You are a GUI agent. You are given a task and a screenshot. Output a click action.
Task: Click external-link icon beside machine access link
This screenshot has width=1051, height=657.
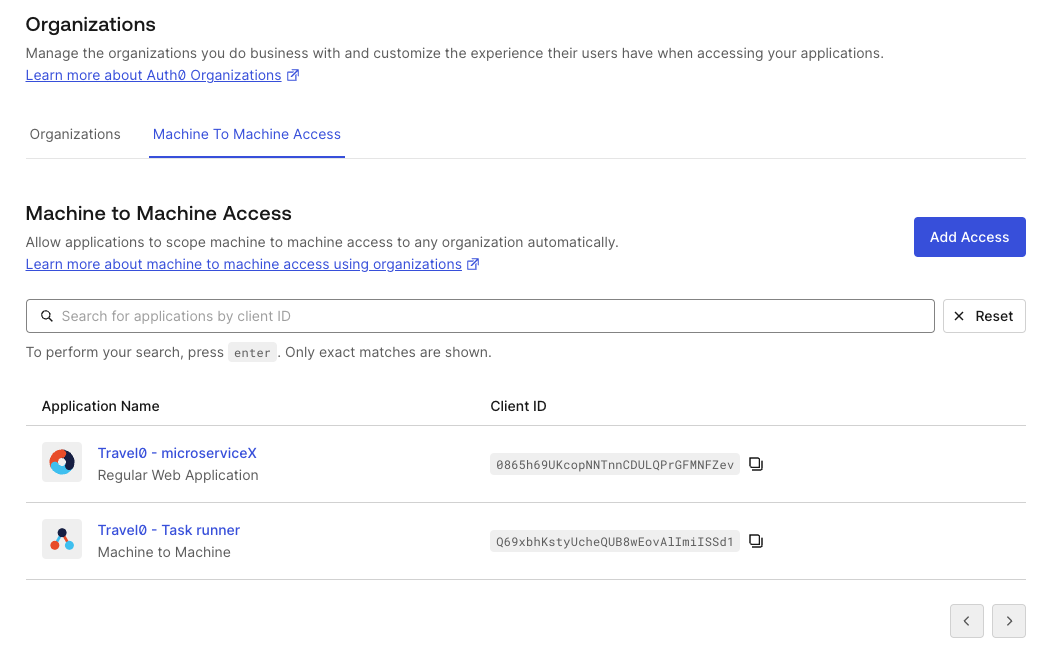click(x=473, y=264)
